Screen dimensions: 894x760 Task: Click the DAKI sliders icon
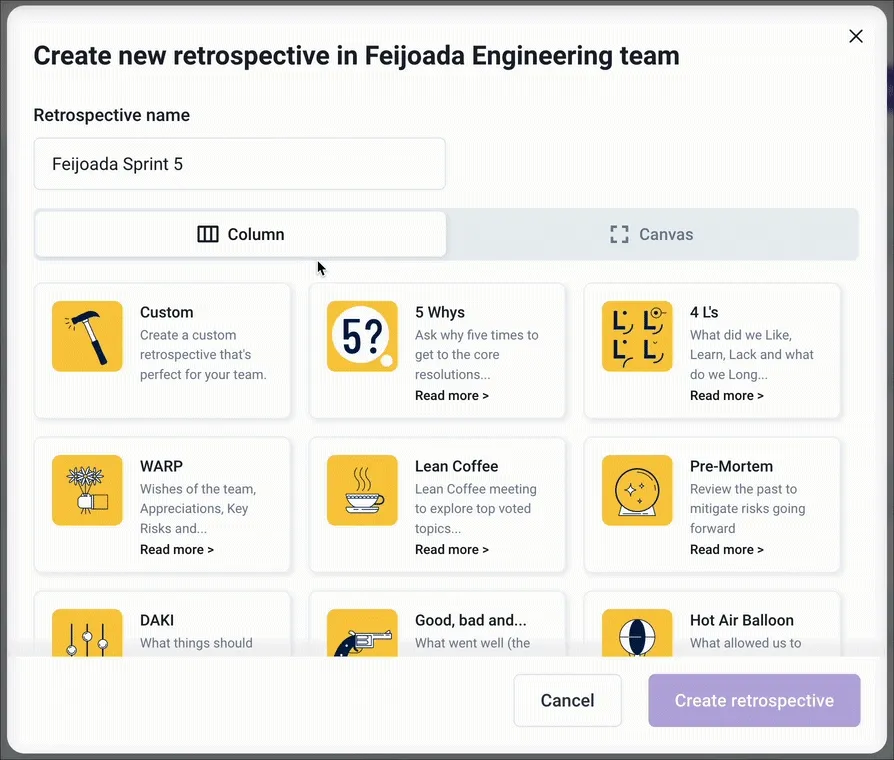tap(87, 634)
